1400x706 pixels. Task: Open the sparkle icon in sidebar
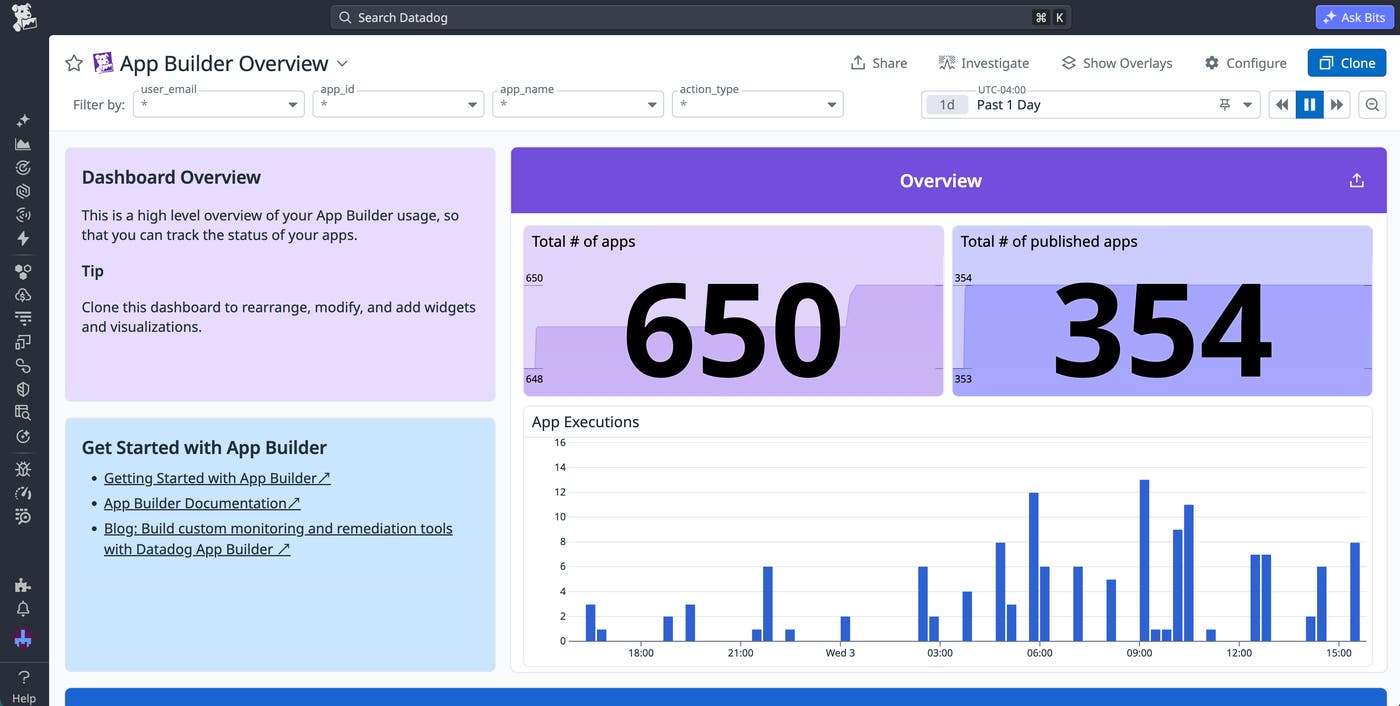coord(23,120)
